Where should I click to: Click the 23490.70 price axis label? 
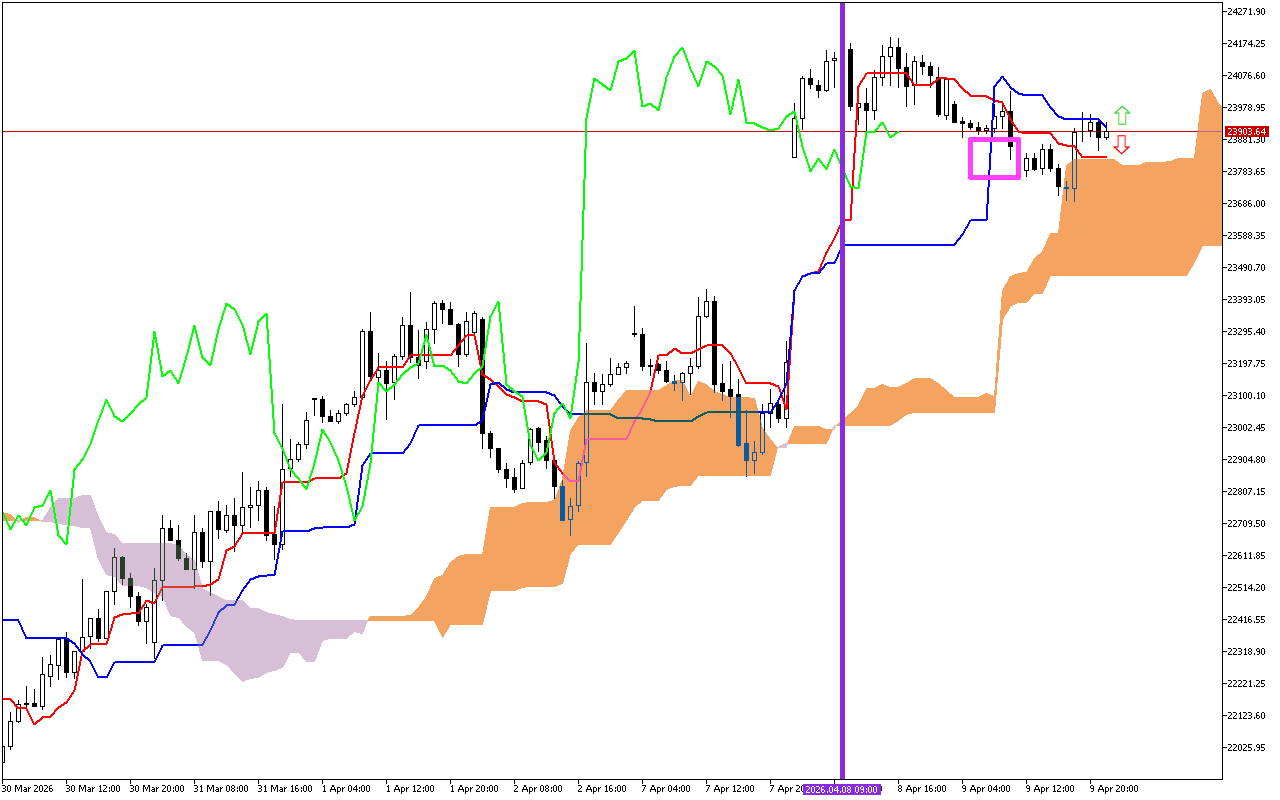tap(1247, 268)
